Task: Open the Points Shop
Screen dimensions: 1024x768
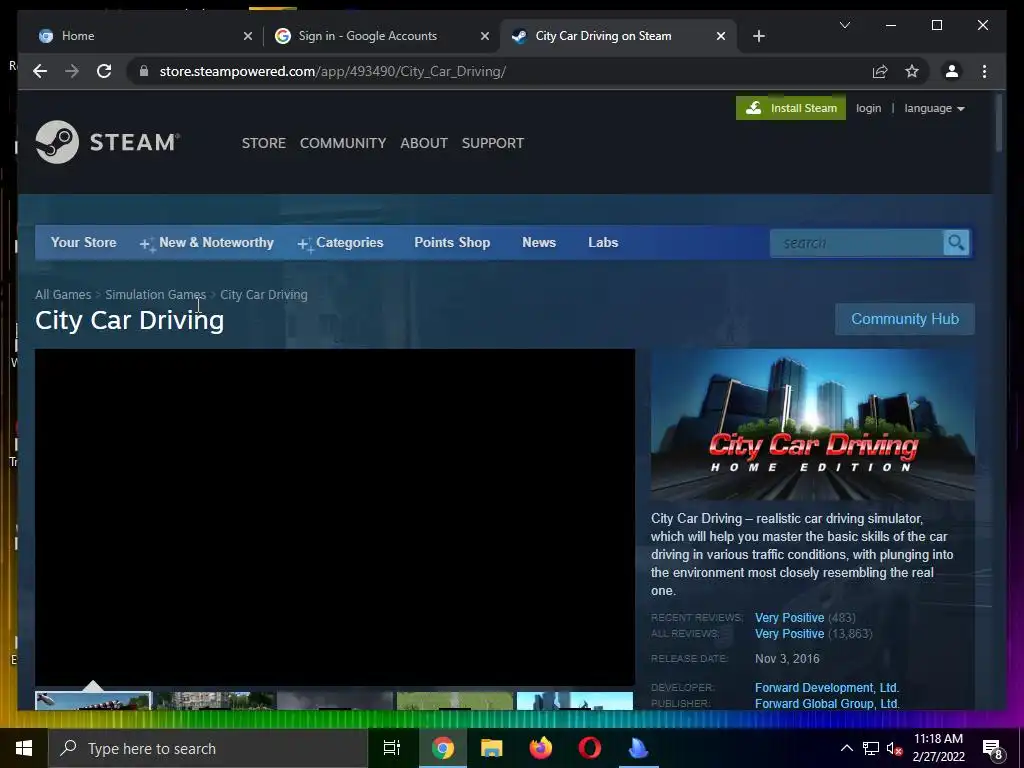Action: click(452, 242)
